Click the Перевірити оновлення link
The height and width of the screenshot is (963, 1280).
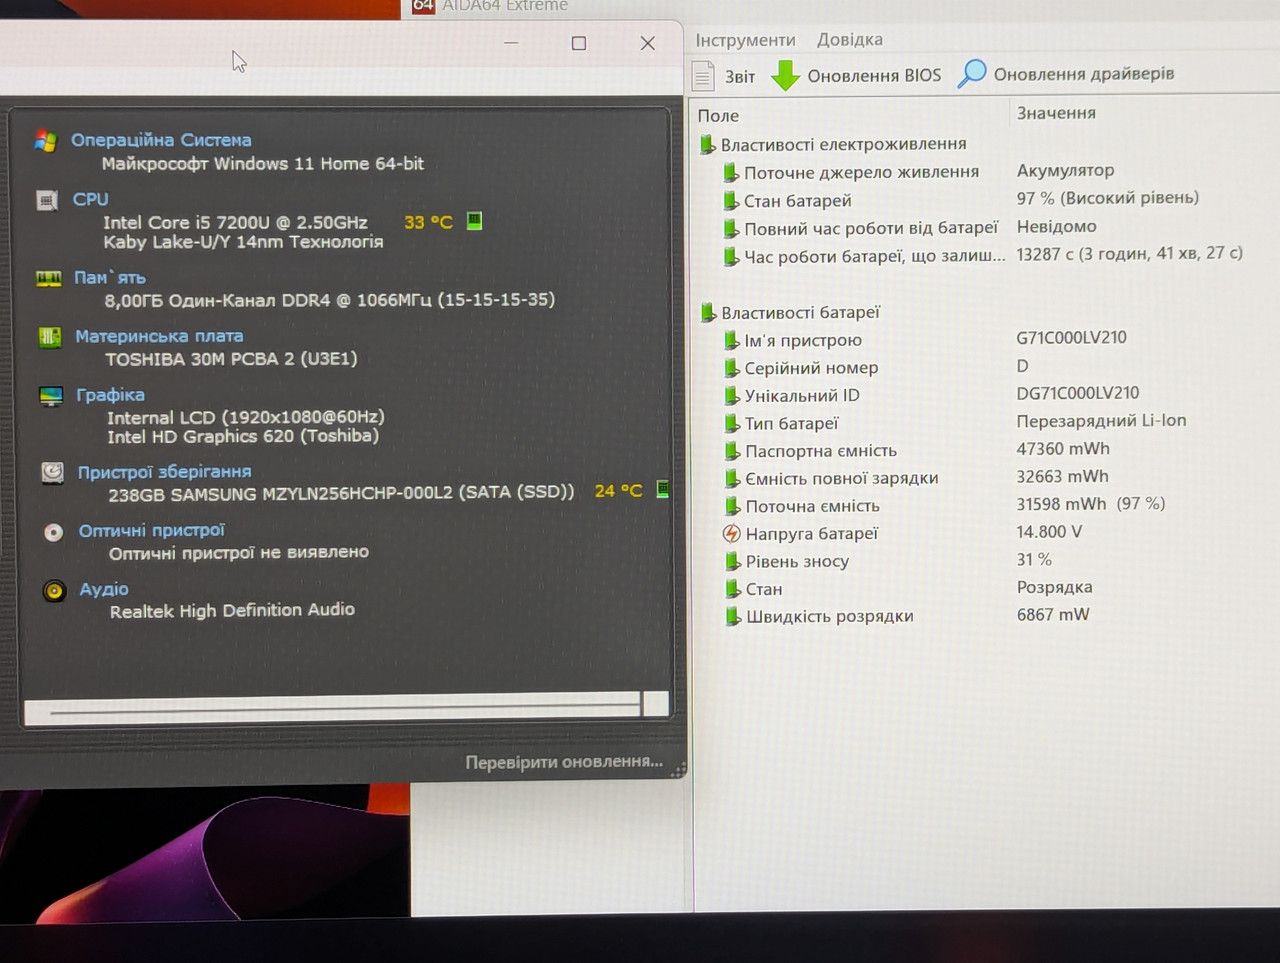[x=564, y=762]
